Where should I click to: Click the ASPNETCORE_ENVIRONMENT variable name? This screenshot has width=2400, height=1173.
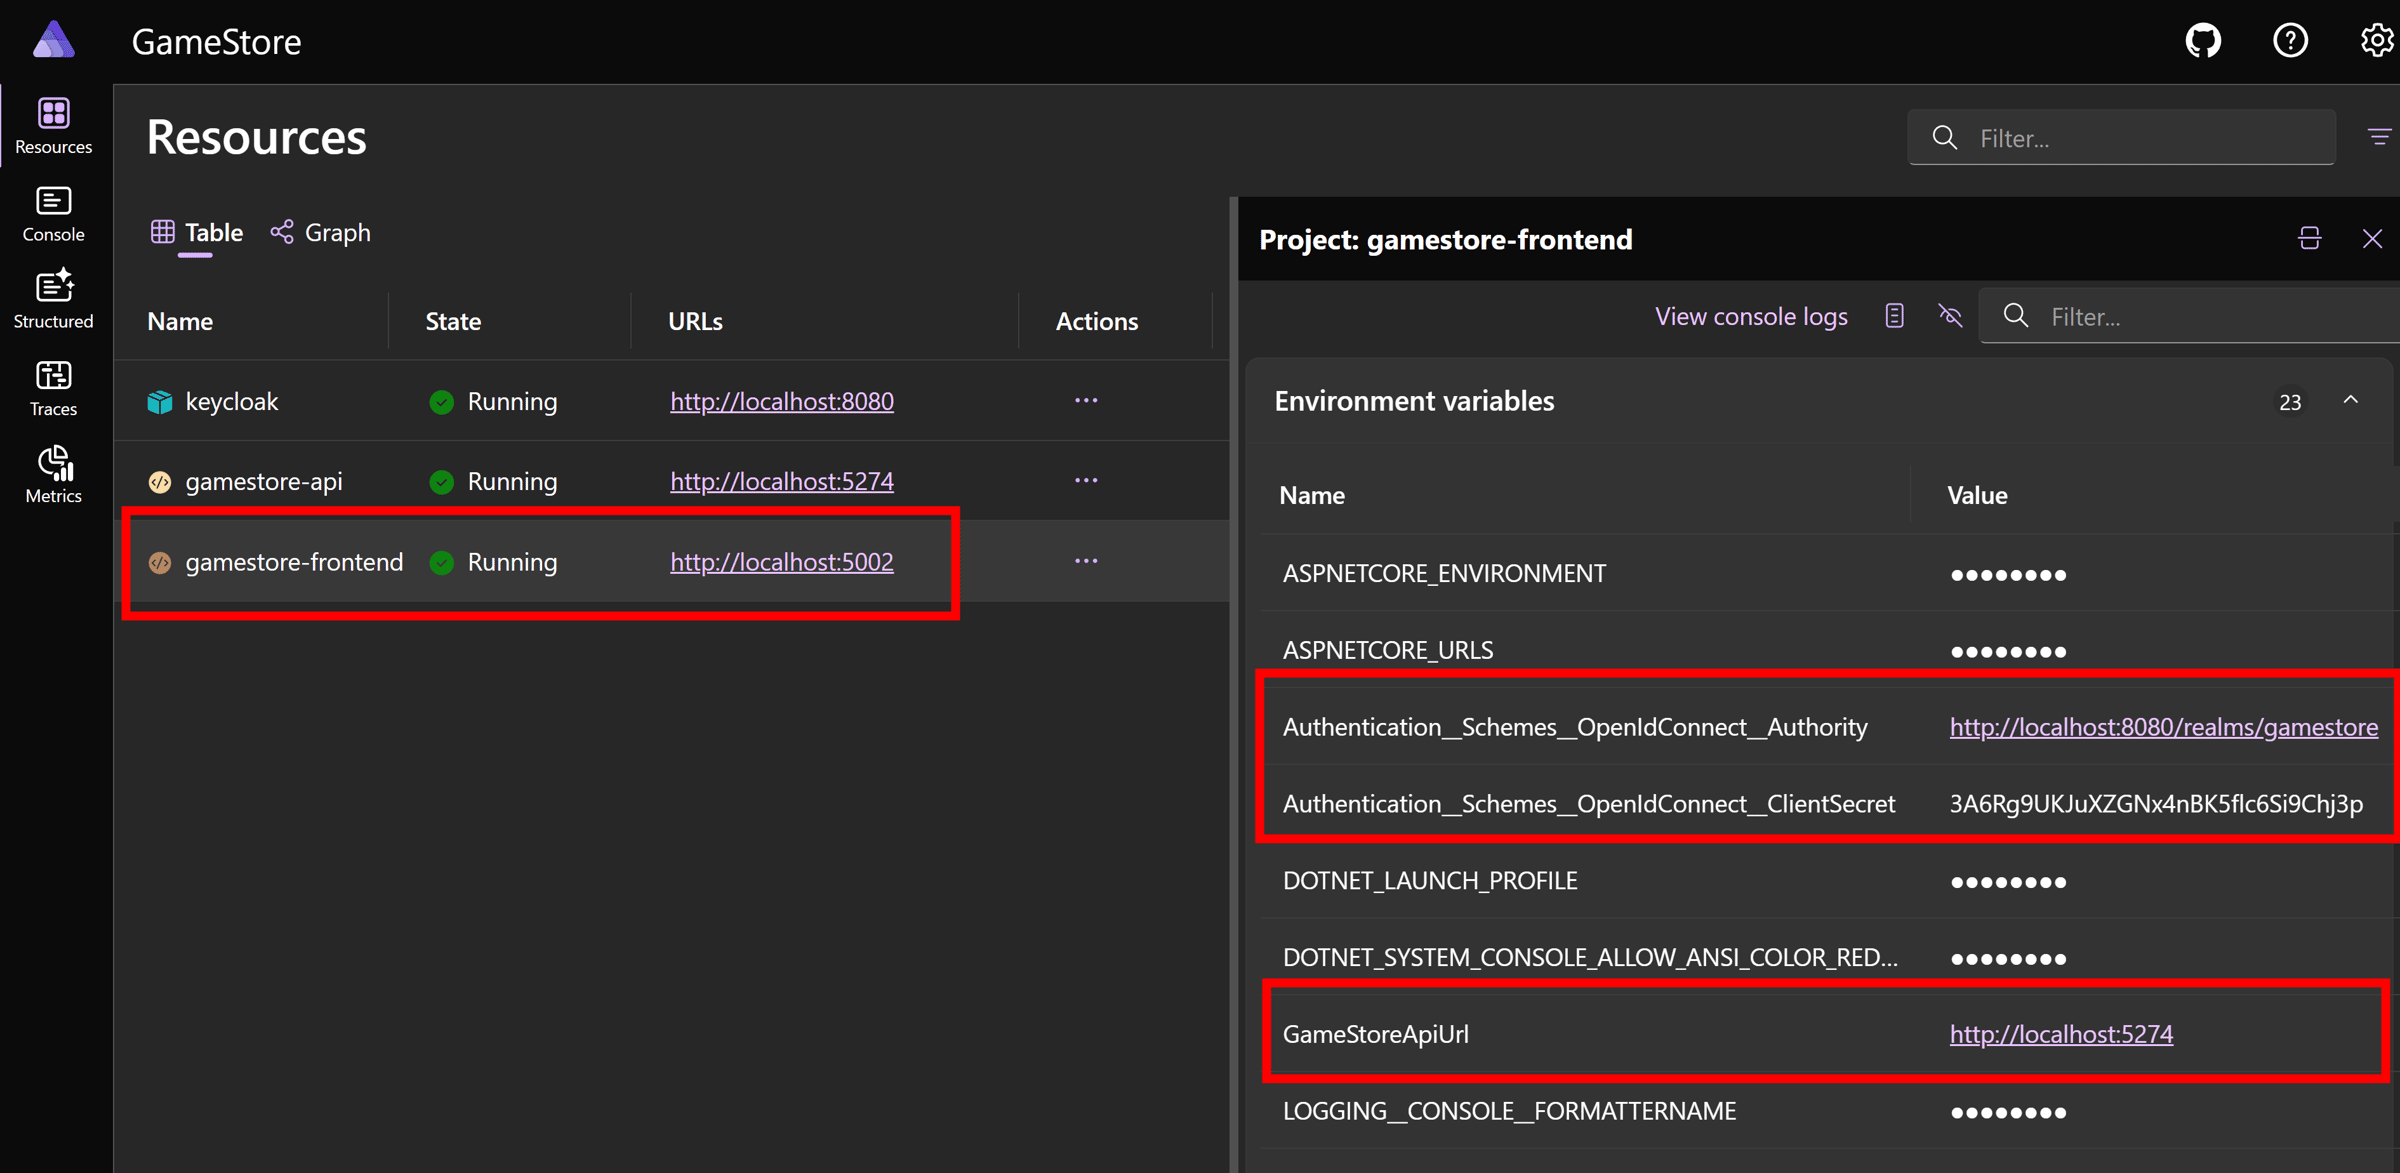[x=1444, y=574]
